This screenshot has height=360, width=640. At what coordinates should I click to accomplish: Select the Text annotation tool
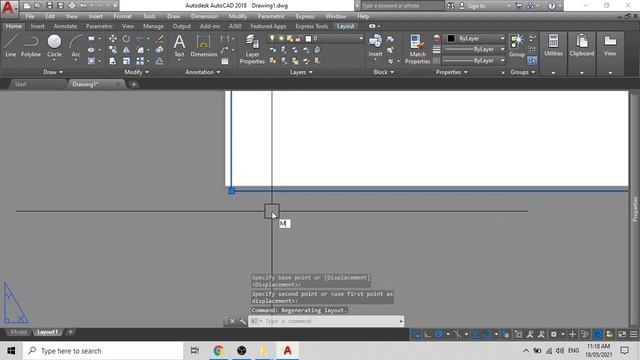[179, 46]
